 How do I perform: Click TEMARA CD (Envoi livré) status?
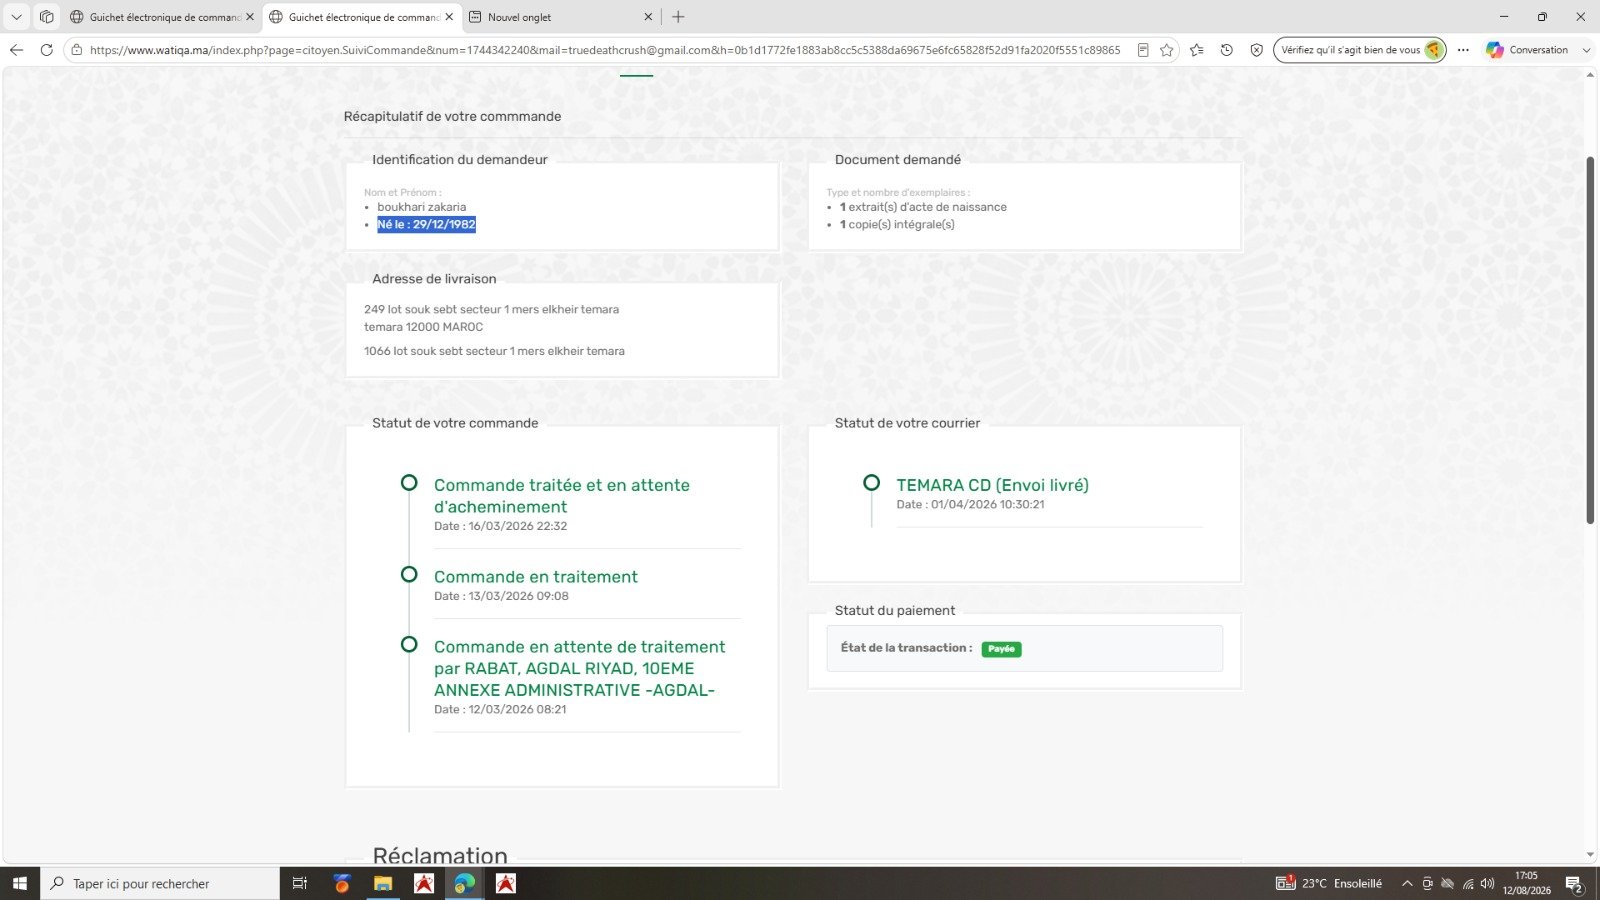pos(992,485)
